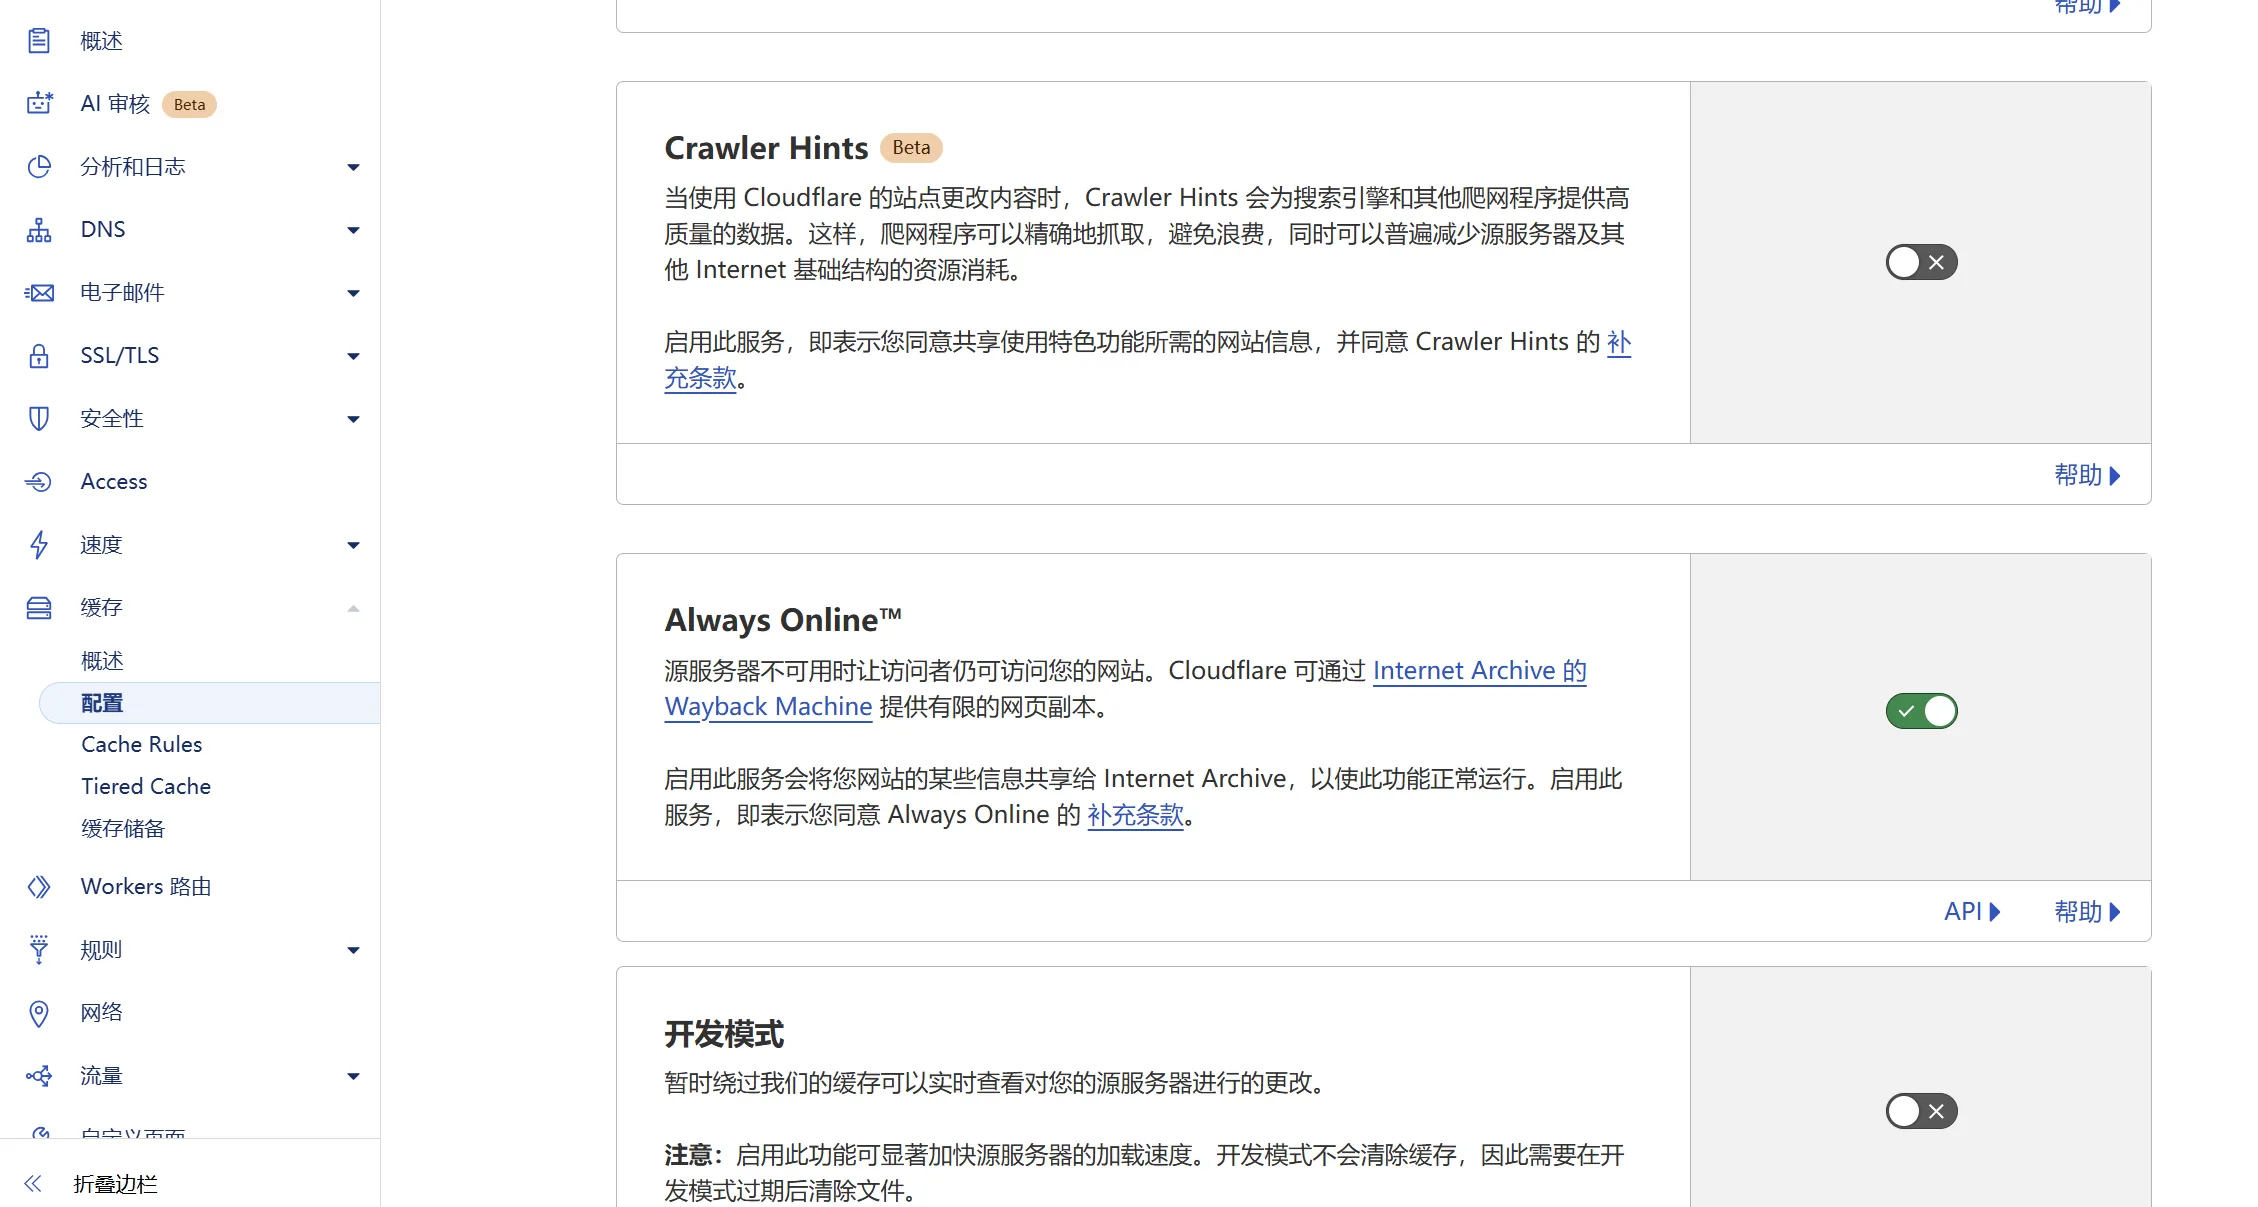Enable the Crawler Hints toggle
The width and height of the screenshot is (2258, 1207).
click(1921, 262)
